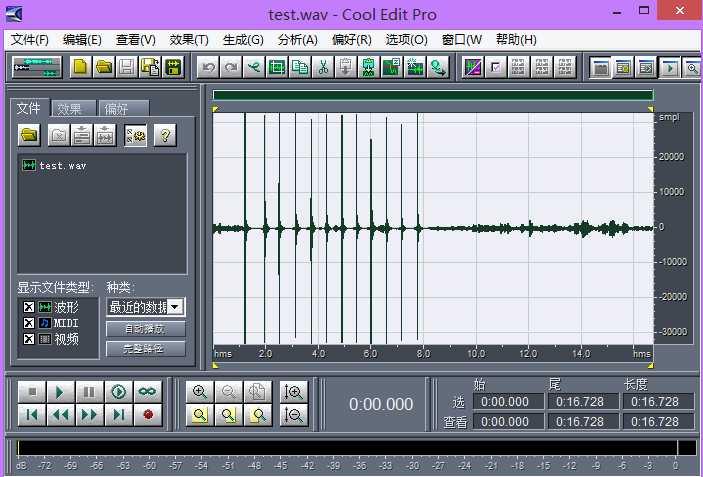
Task: Open the 偏好(R) menu
Action: click(x=352, y=40)
